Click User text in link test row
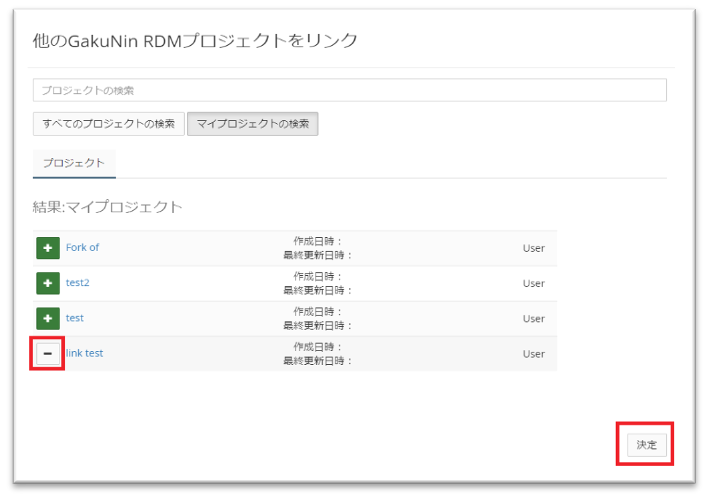This screenshot has width=708, height=499. (534, 354)
